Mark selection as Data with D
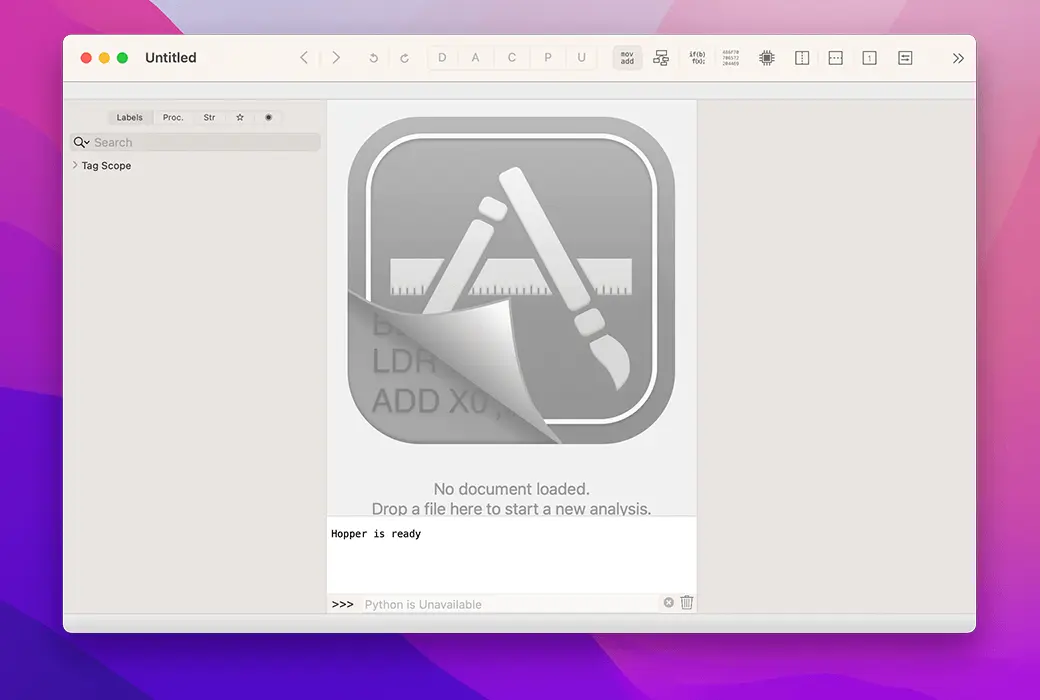Image resolution: width=1040 pixels, height=700 pixels. [442, 58]
